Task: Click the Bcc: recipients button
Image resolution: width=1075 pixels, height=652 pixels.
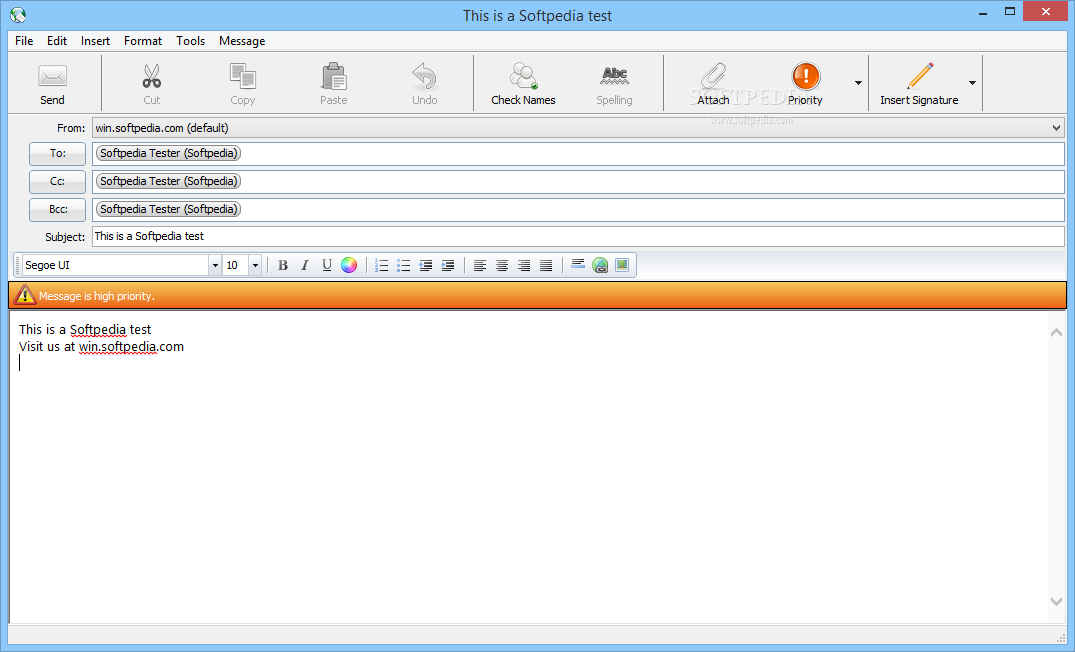Action: (x=58, y=210)
